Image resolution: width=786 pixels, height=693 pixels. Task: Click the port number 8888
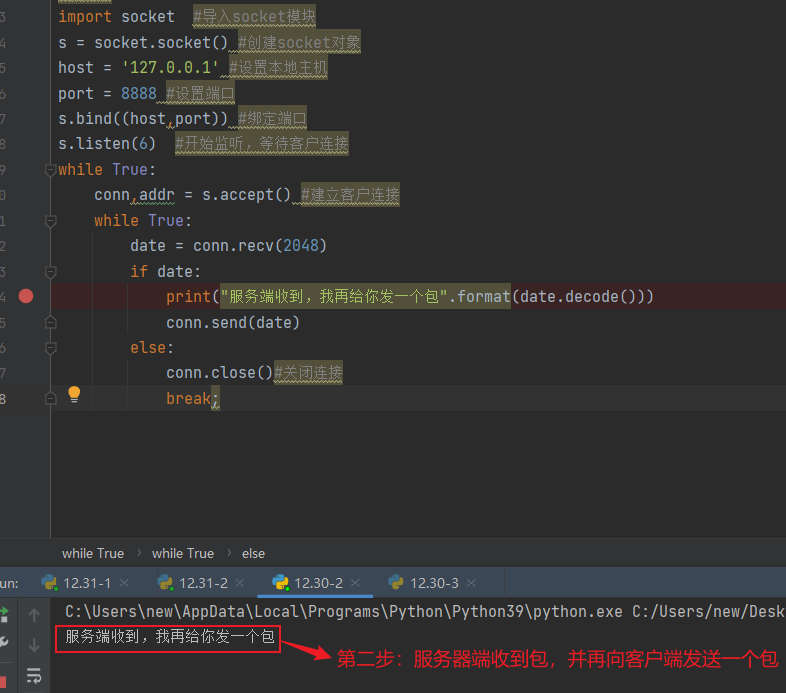pos(139,94)
